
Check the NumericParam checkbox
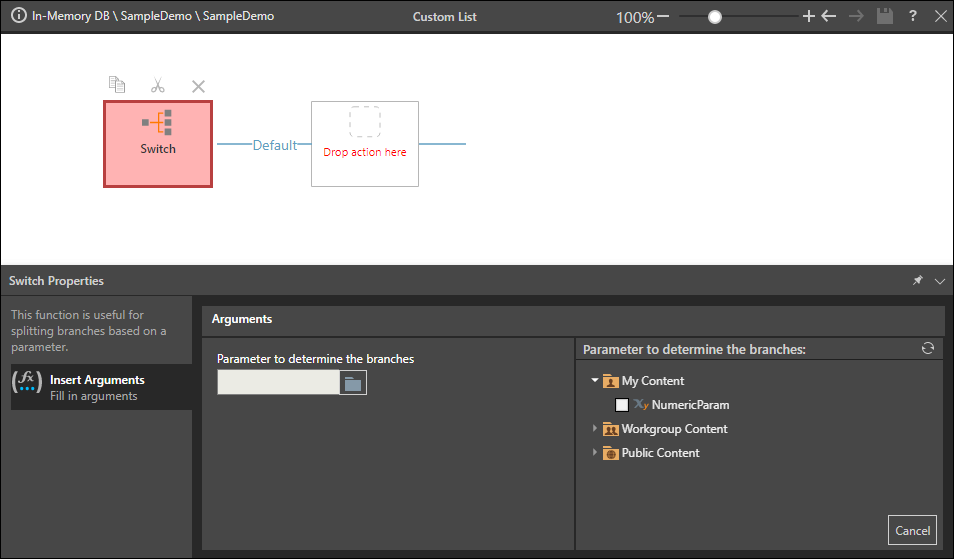click(x=622, y=405)
